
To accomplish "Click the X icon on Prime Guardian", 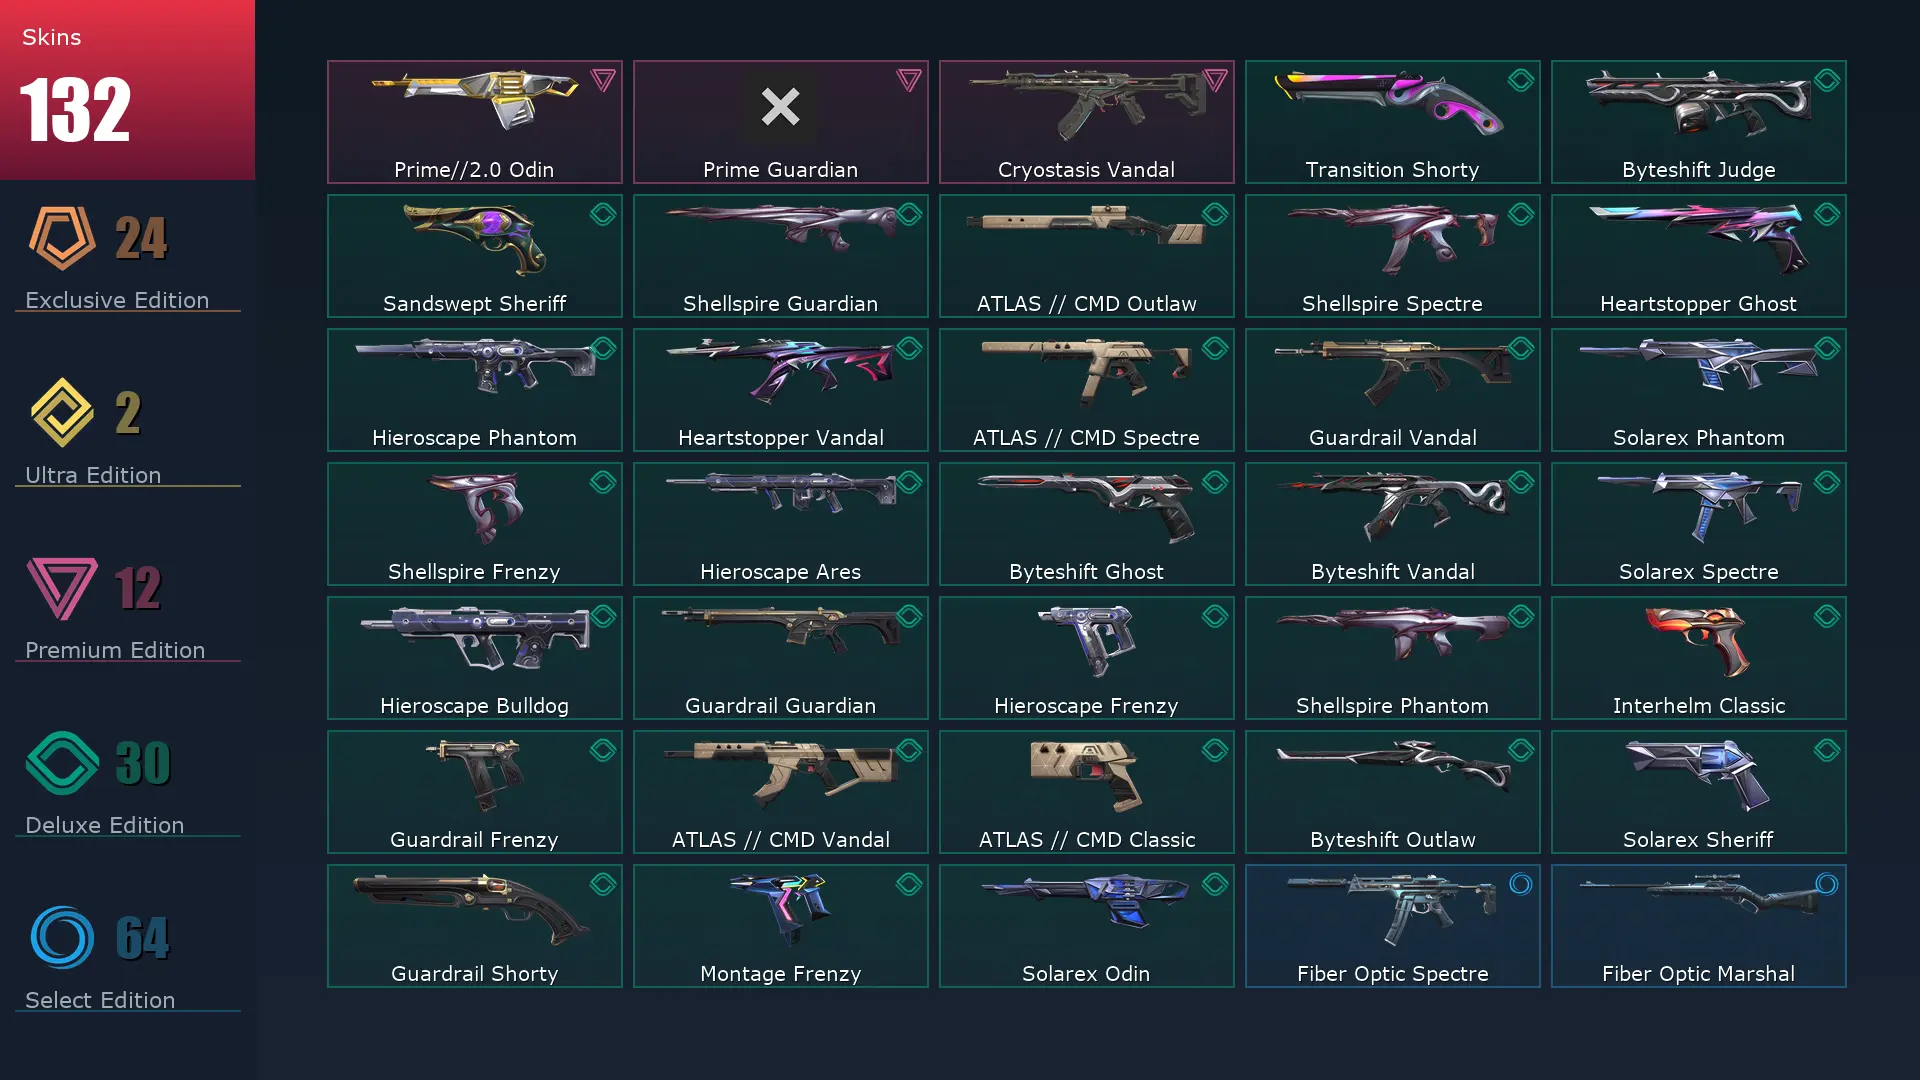I will point(780,106).
